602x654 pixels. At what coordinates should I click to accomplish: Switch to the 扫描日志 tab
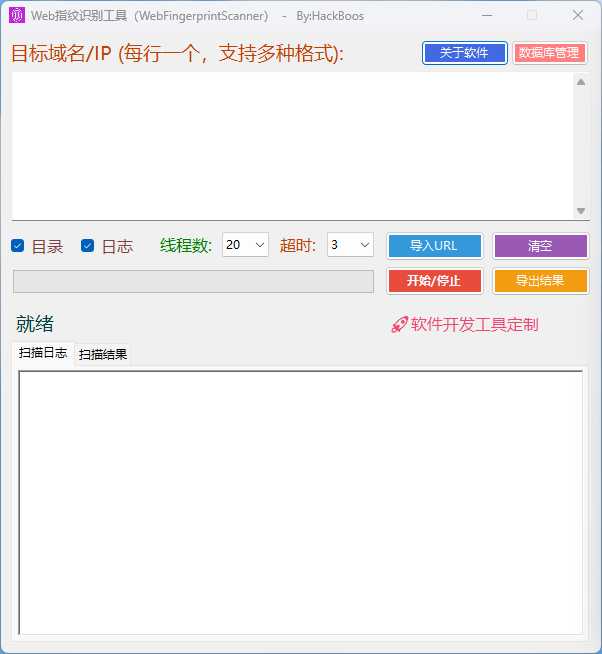(43, 353)
